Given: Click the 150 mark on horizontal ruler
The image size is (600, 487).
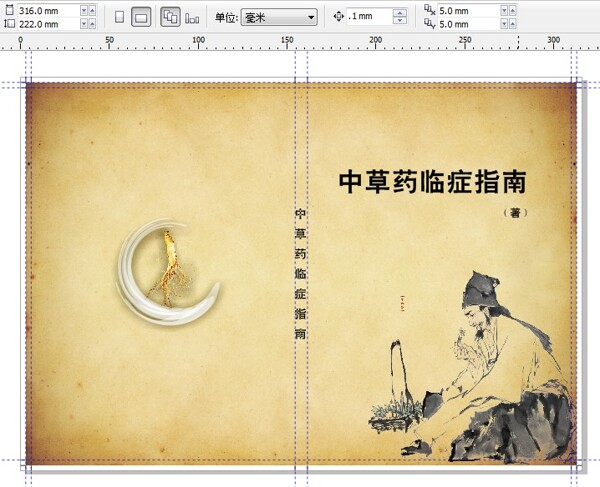Looking at the screenshot, I should [287, 40].
